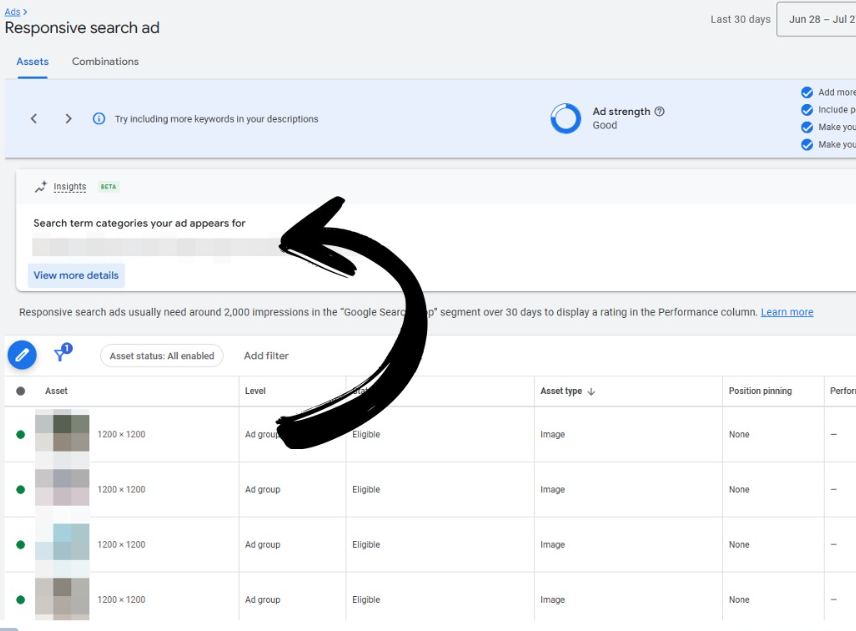Click the status dot column header
This screenshot has height=631, width=856.
(20, 391)
